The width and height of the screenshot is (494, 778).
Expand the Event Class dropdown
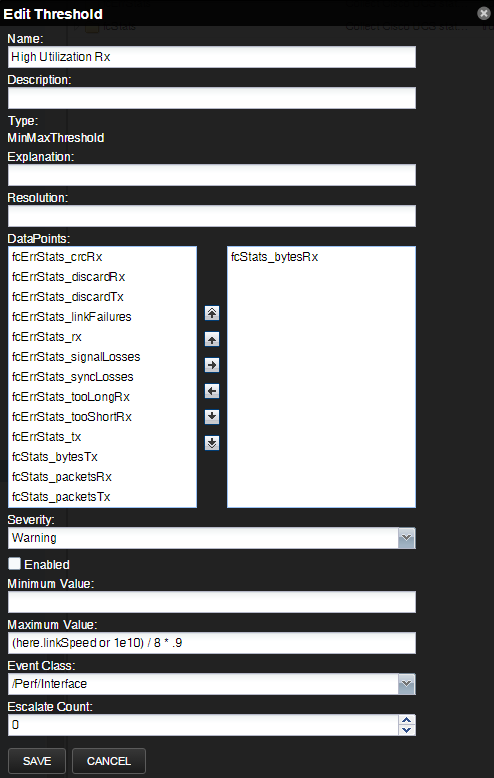point(406,684)
